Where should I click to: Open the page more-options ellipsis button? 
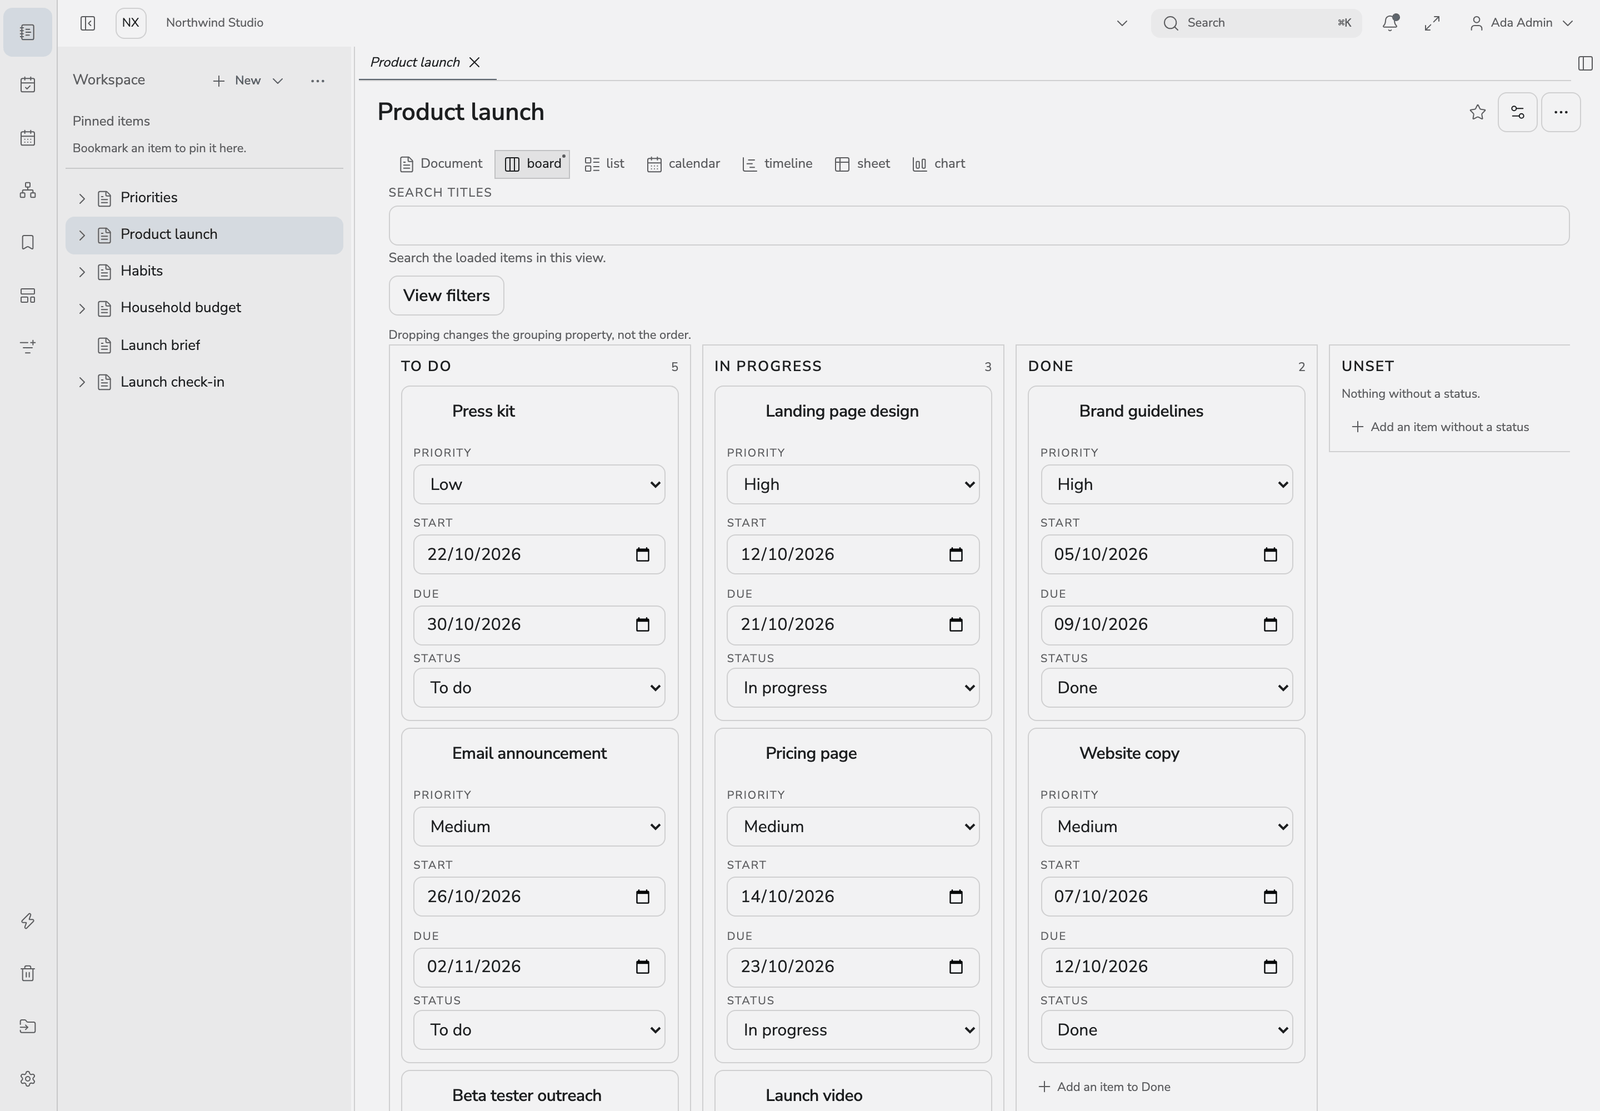click(1561, 112)
